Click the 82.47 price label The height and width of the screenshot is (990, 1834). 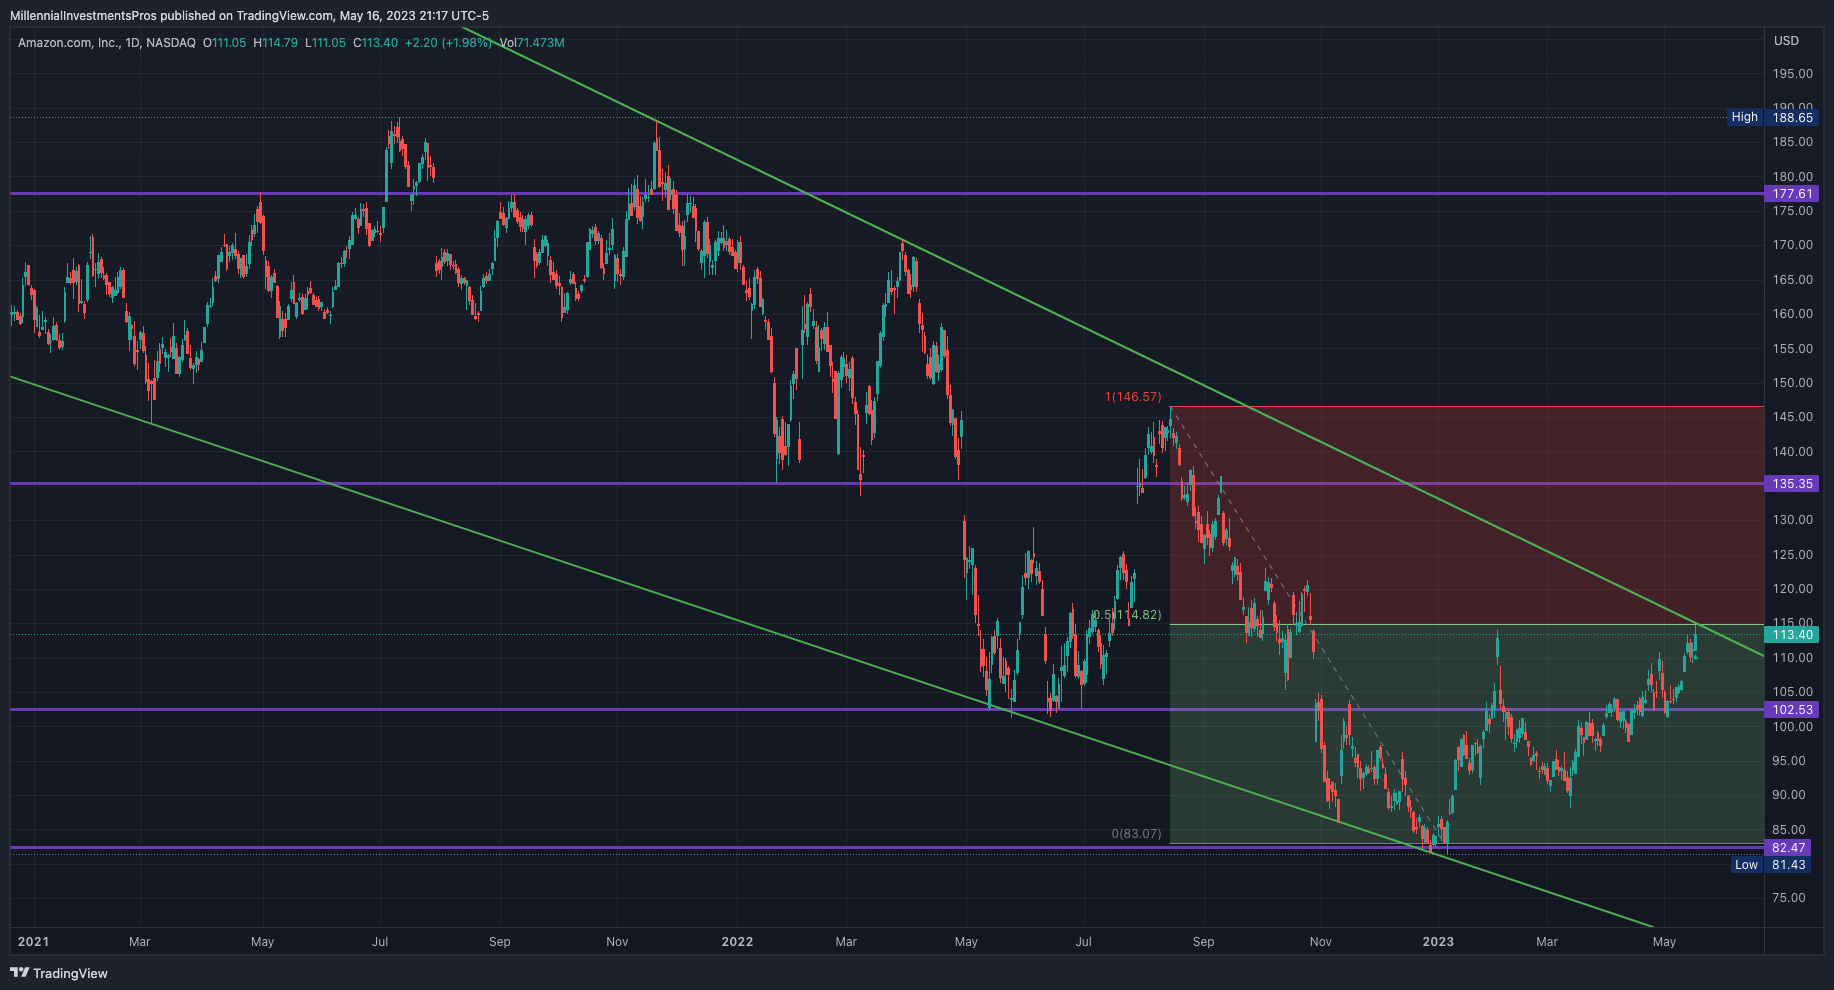1788,848
